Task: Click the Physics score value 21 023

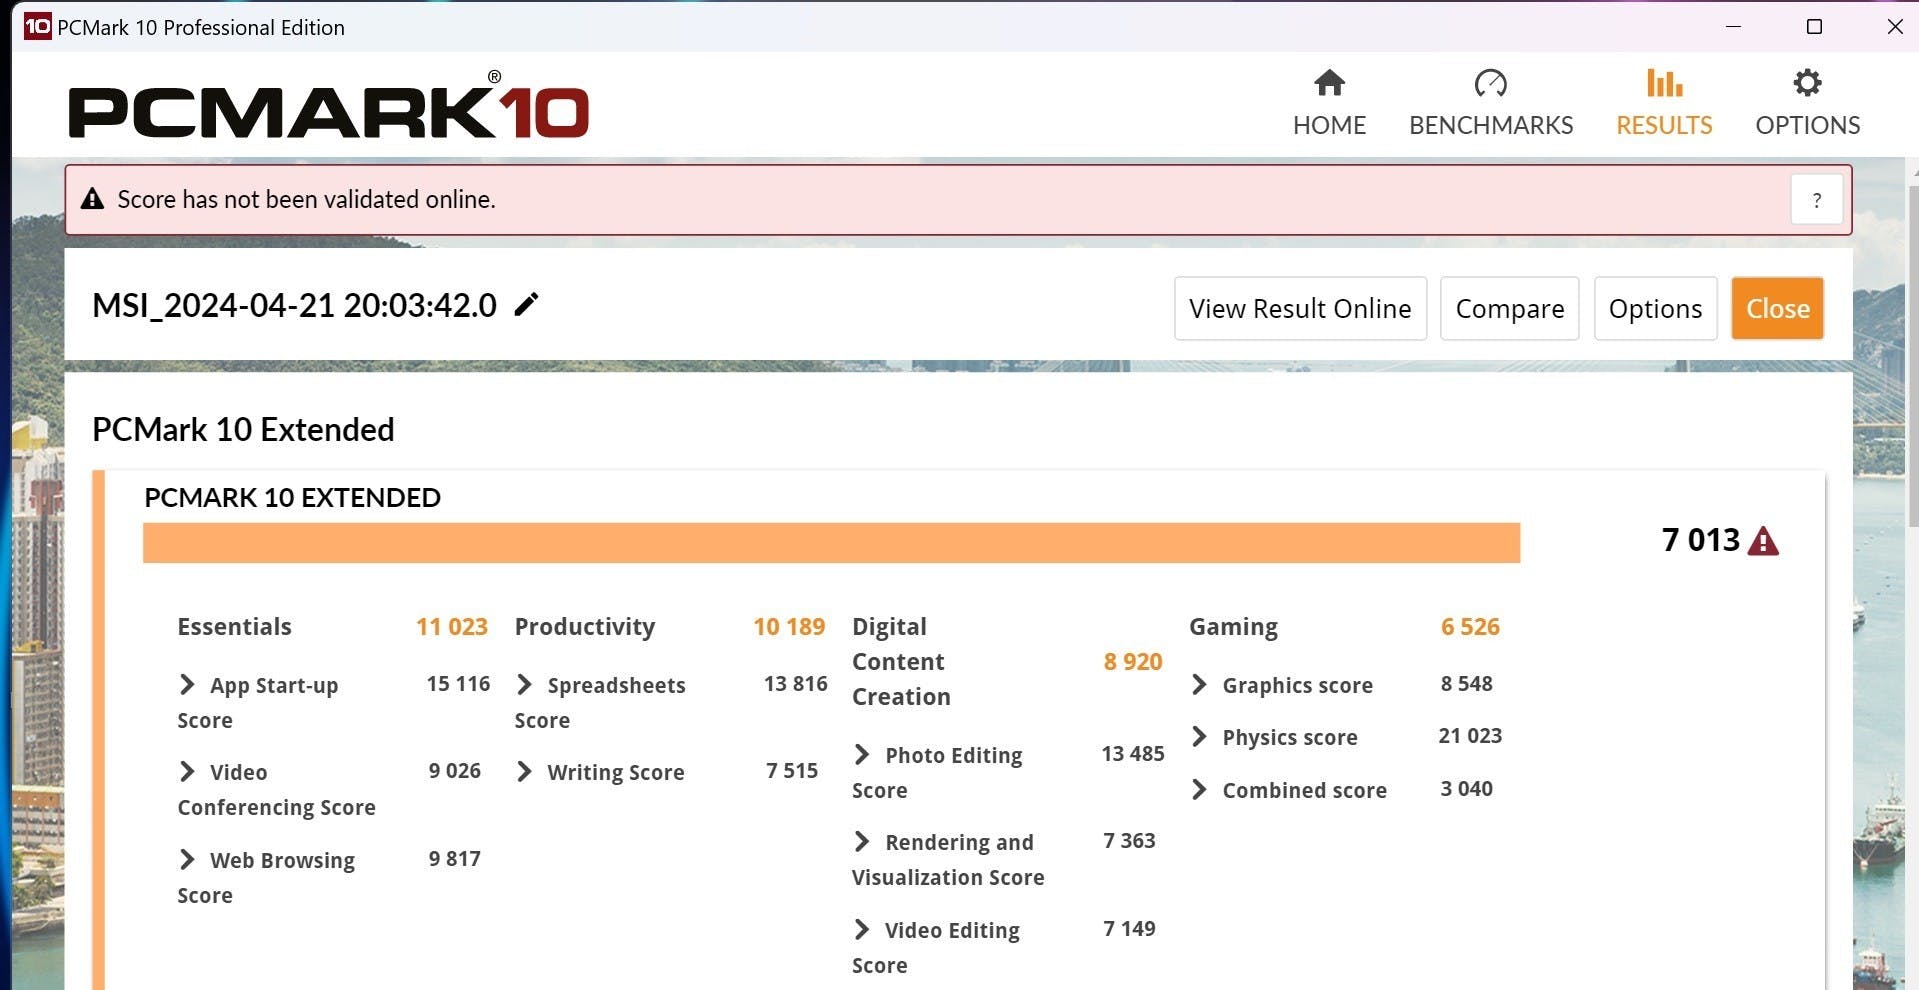Action: click(1470, 736)
